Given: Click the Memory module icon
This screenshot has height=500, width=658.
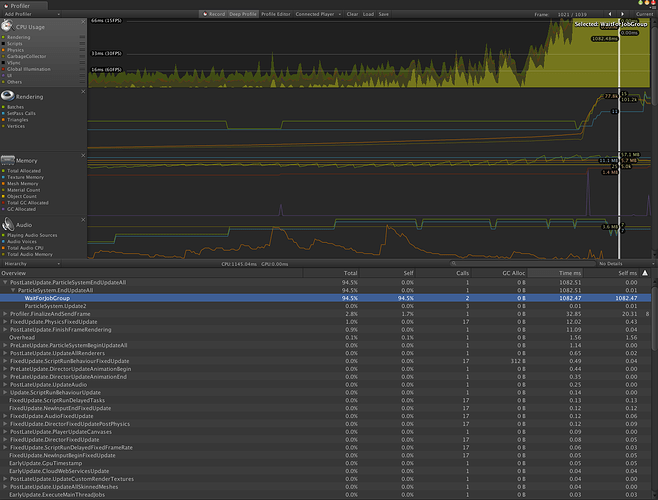Looking at the screenshot, I should coord(8,159).
